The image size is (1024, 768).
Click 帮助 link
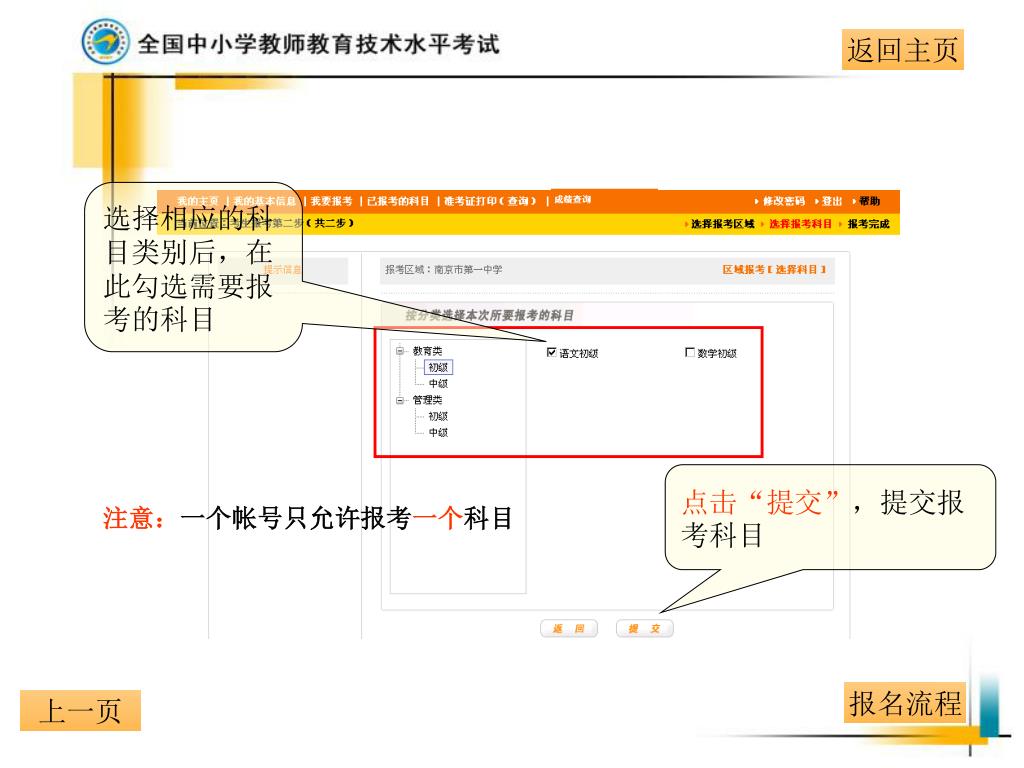coord(869,201)
